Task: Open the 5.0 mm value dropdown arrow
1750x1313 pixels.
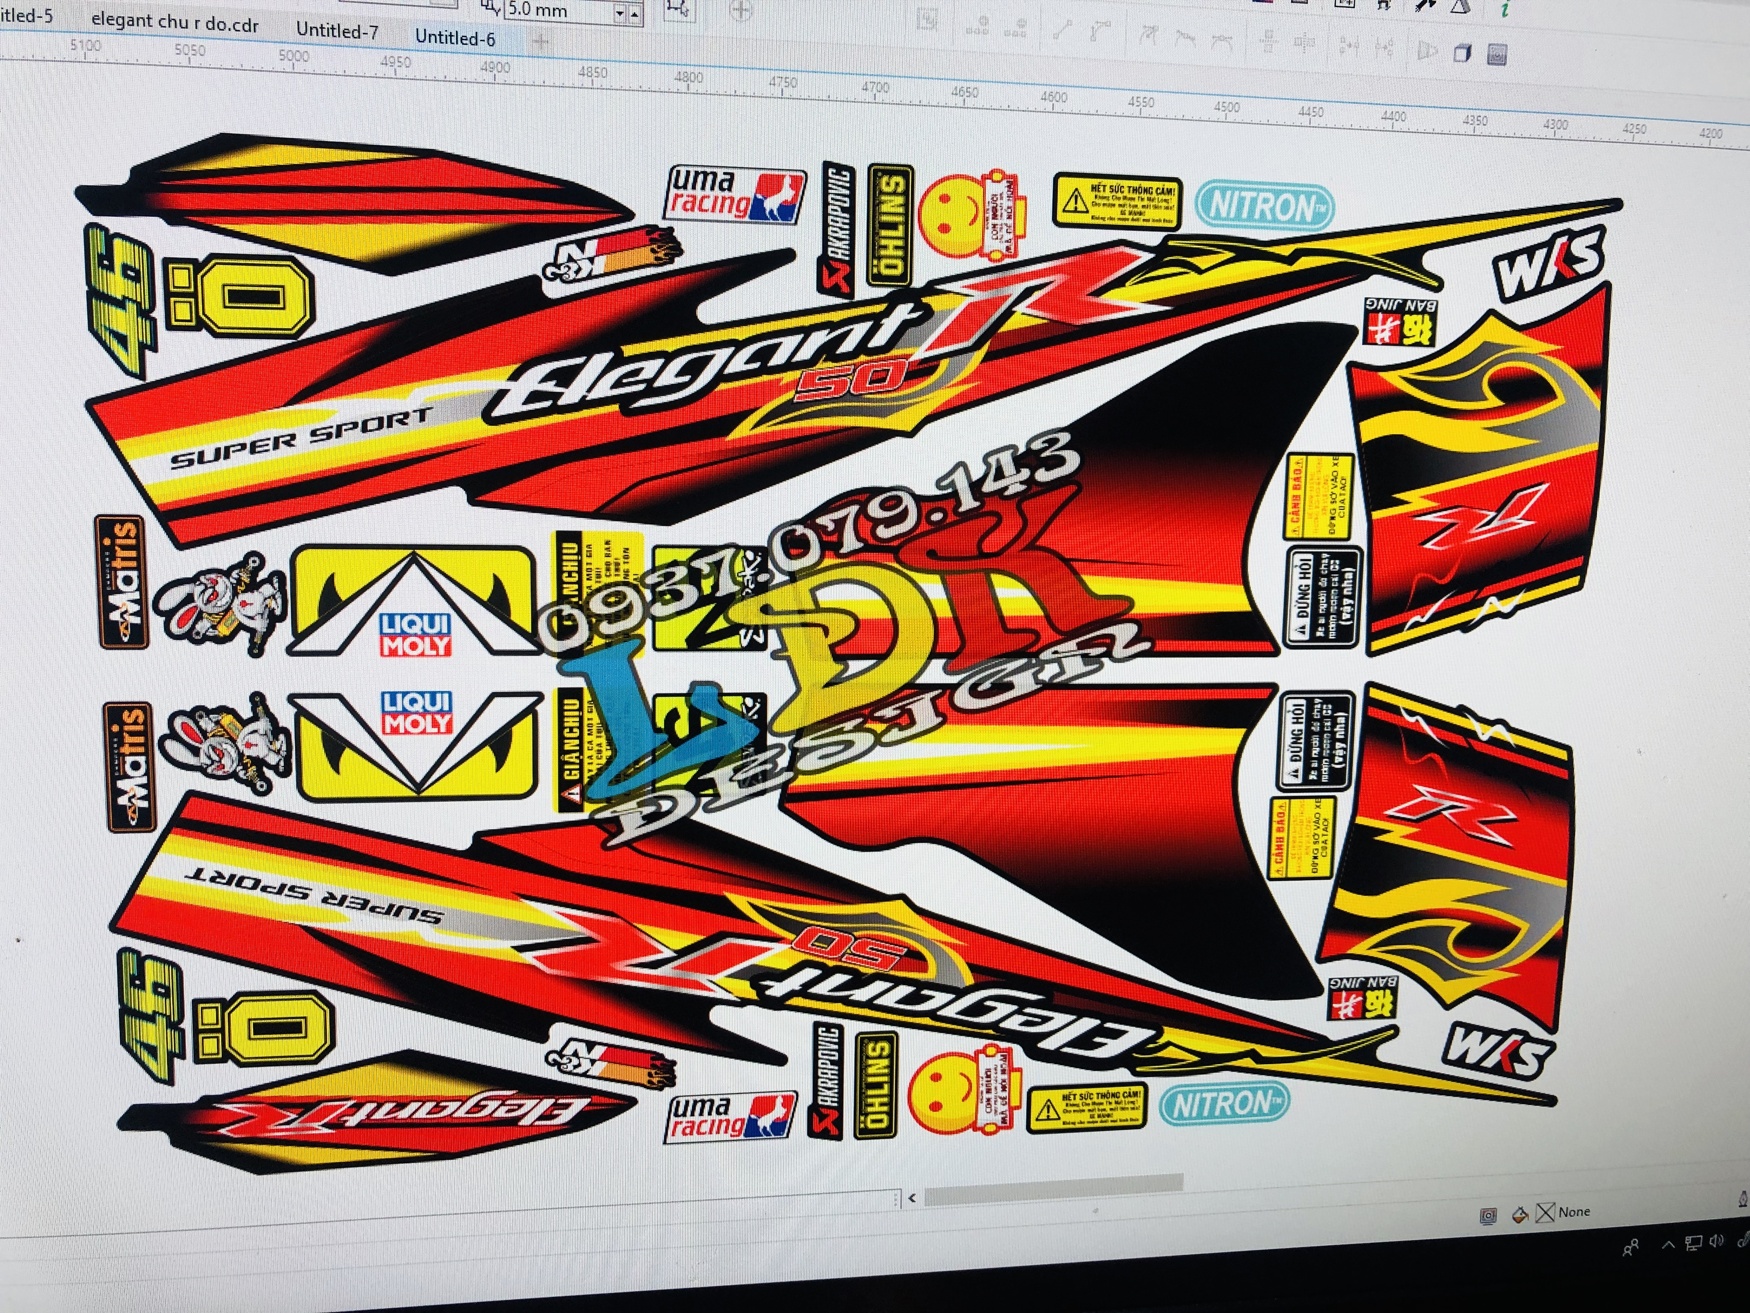Action: click(x=619, y=13)
